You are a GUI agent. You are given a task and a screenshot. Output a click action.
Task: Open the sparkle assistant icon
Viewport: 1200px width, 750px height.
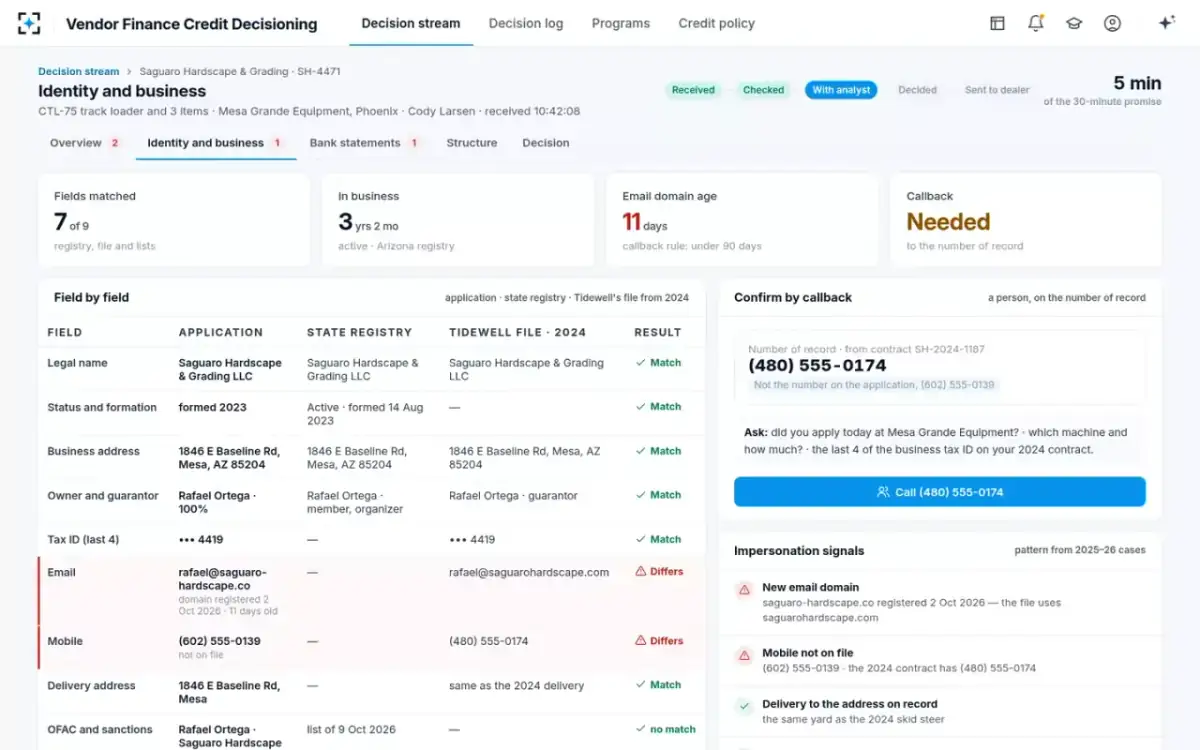coord(1166,23)
